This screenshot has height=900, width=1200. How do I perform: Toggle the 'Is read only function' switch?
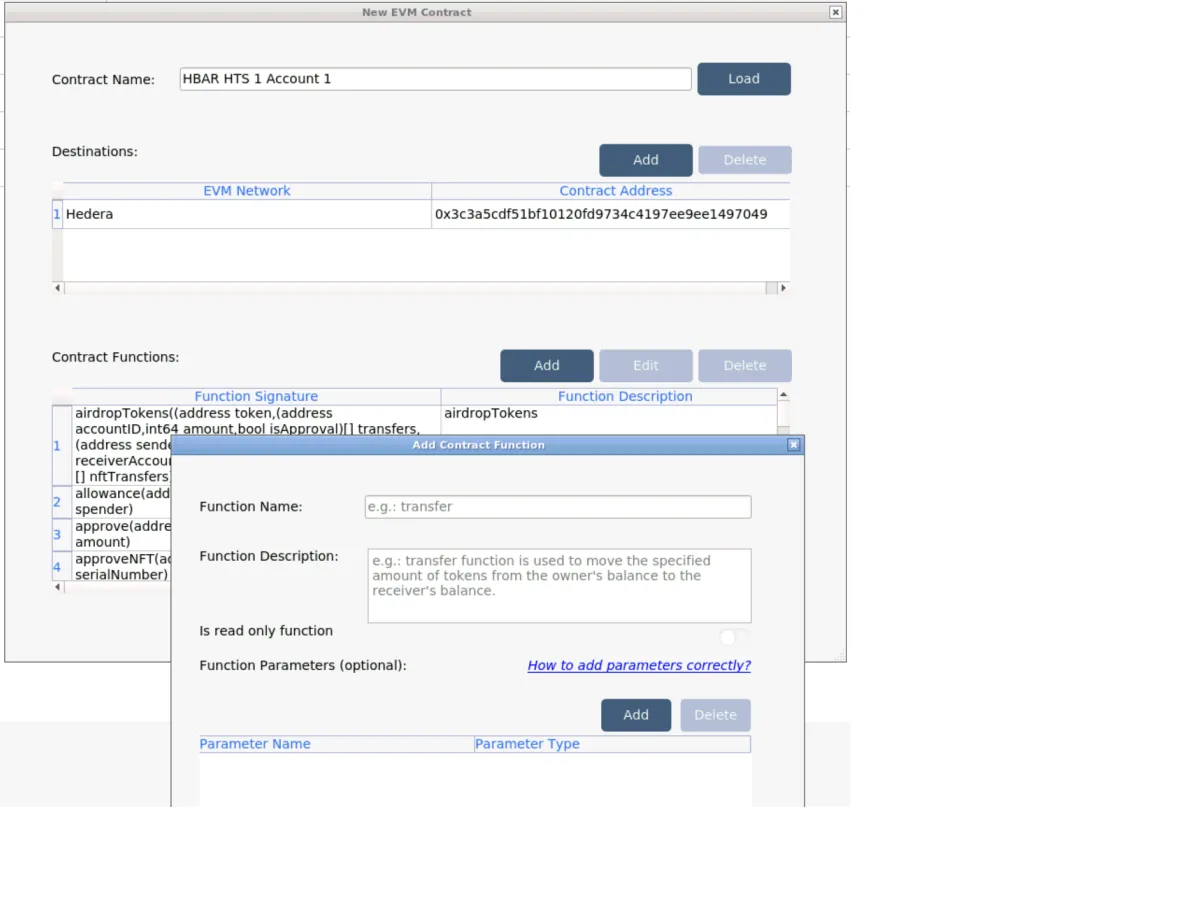(x=734, y=637)
